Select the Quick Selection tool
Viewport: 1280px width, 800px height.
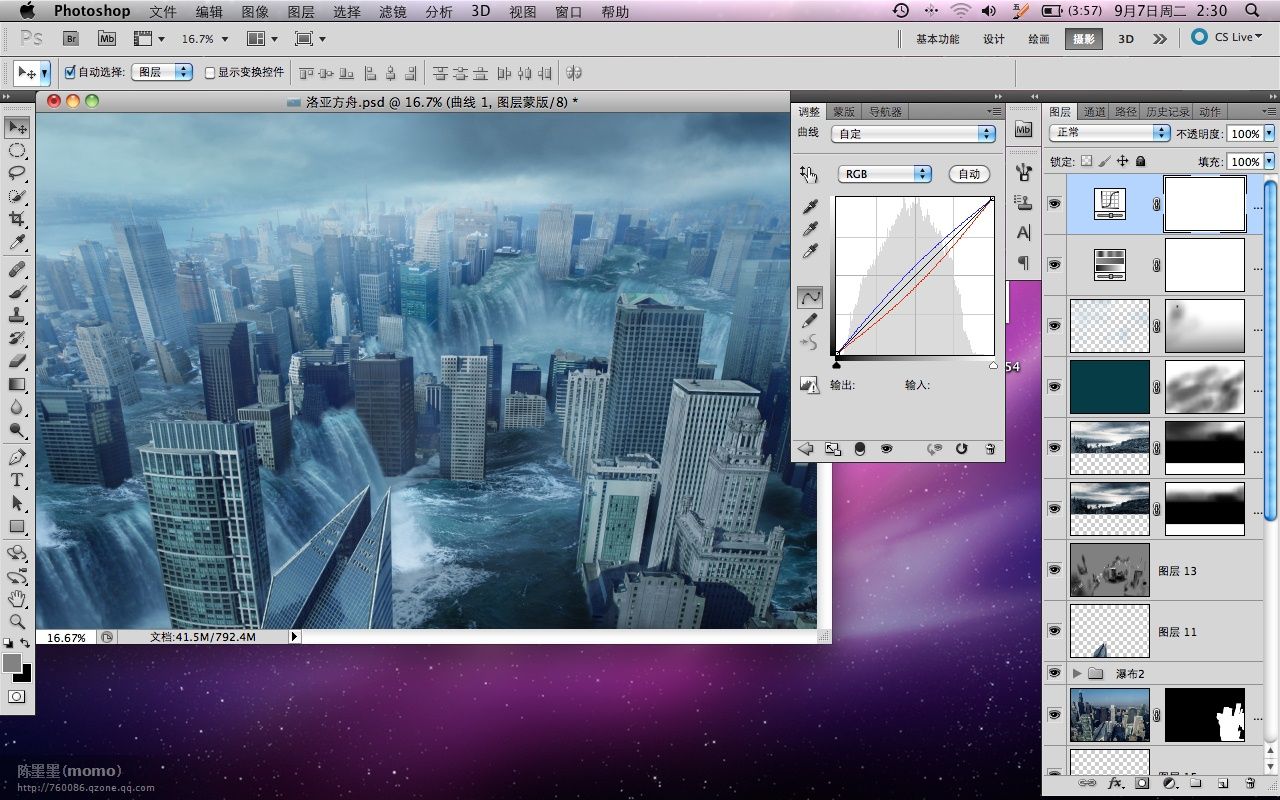coord(17,196)
